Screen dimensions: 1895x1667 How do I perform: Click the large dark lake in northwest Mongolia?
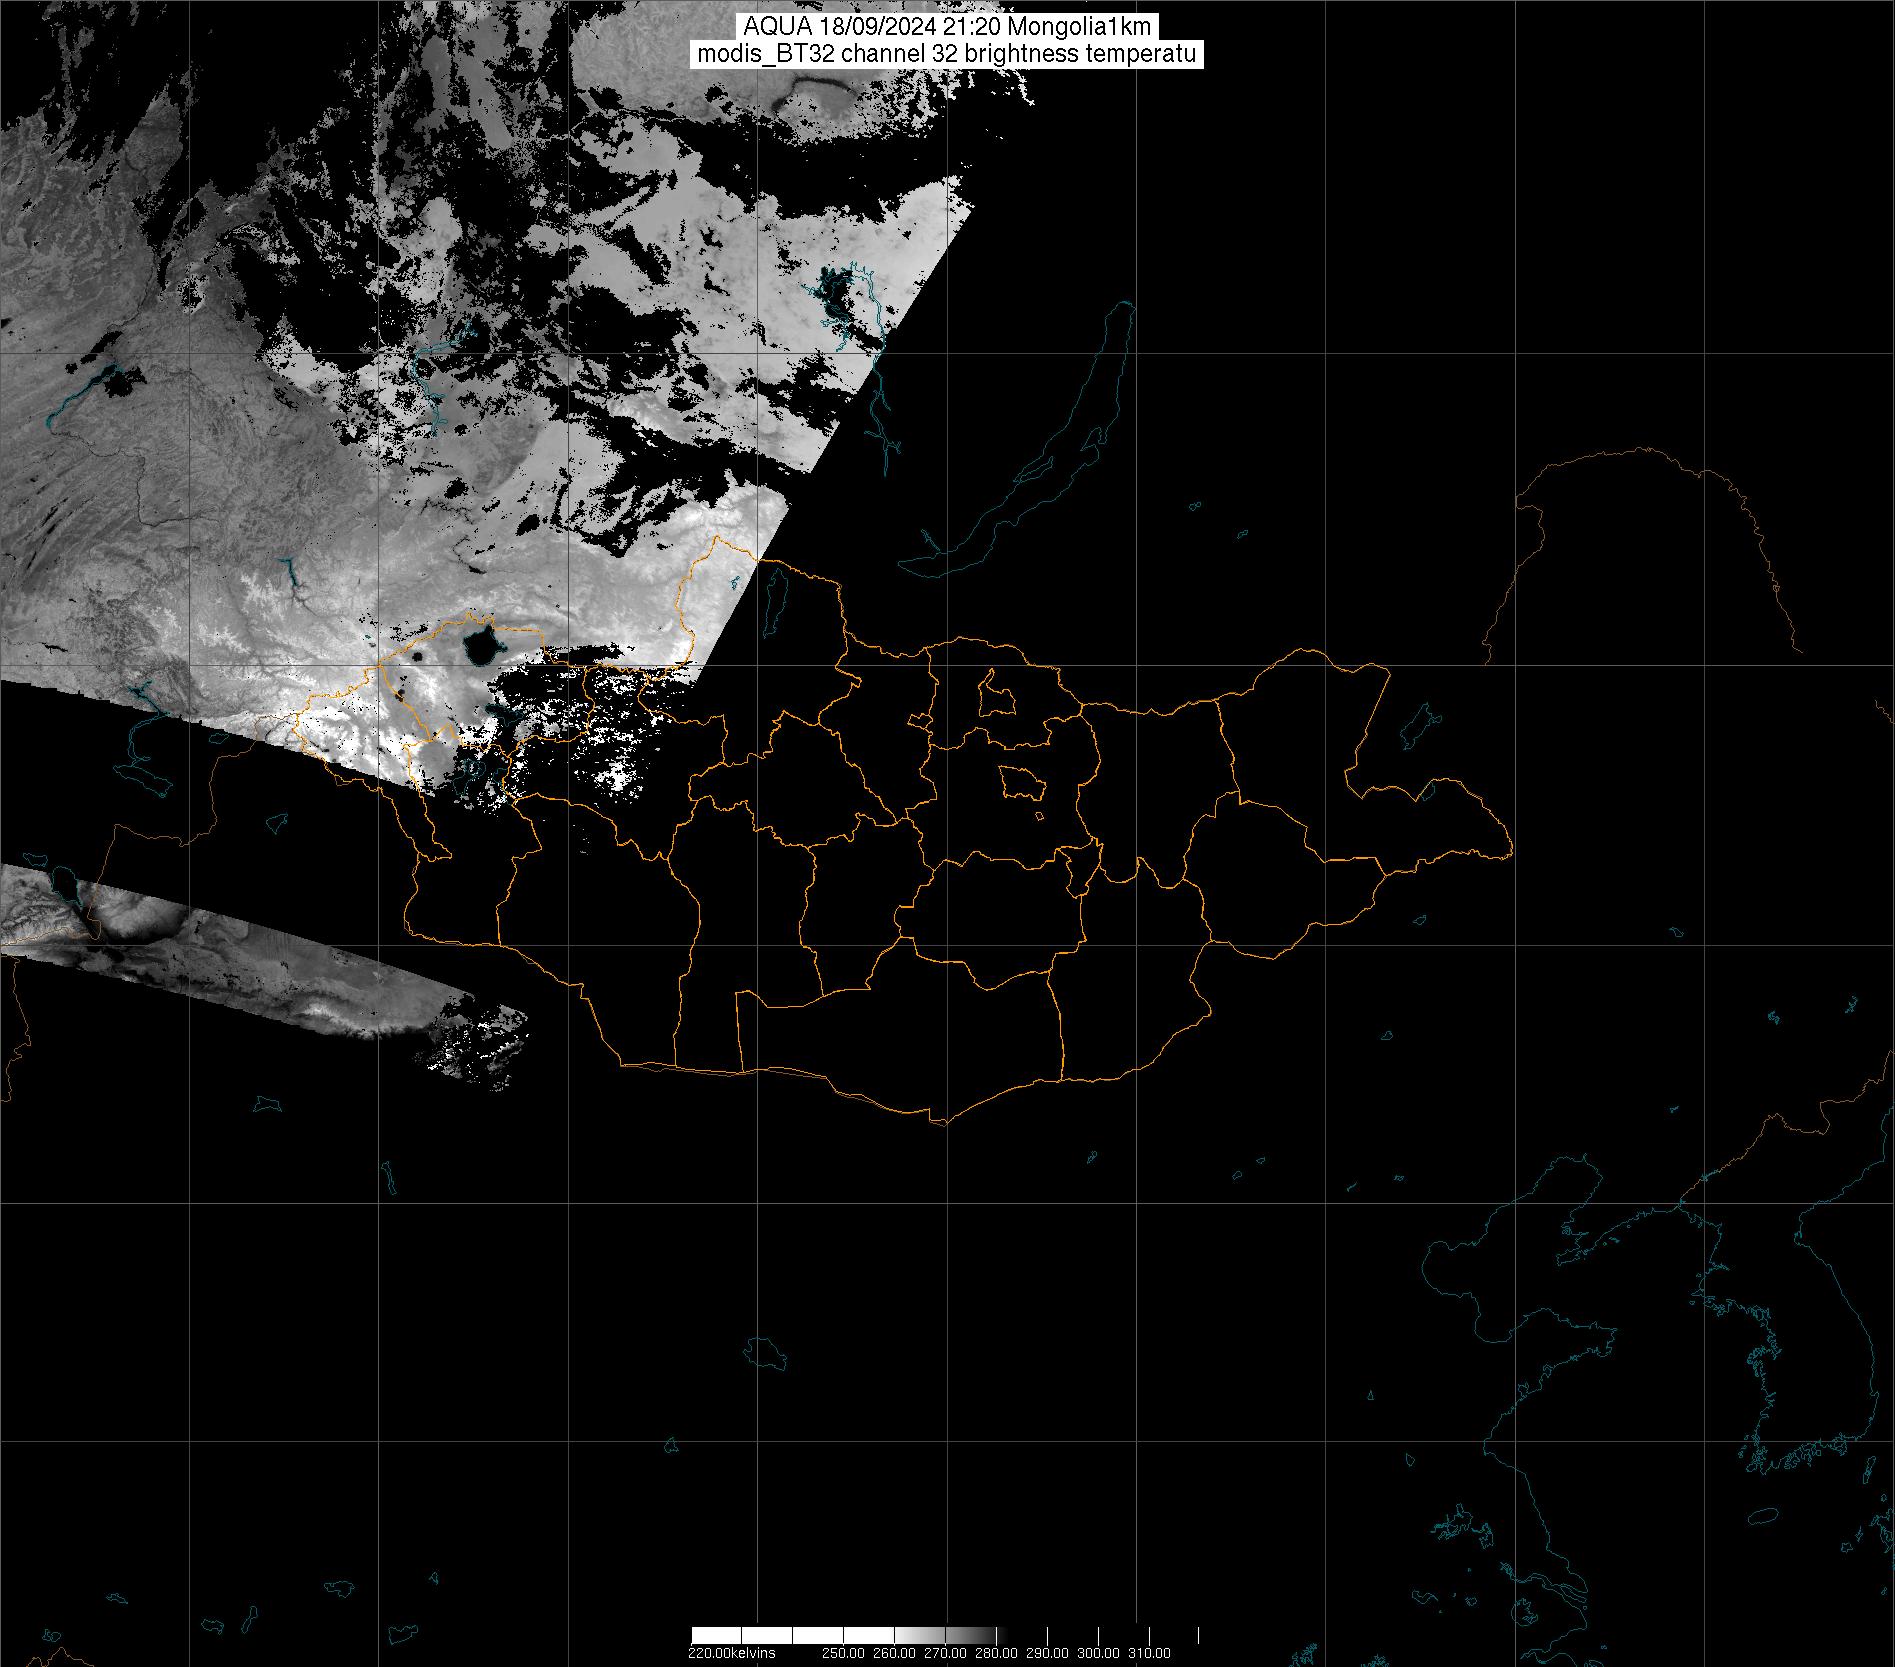click(x=479, y=646)
